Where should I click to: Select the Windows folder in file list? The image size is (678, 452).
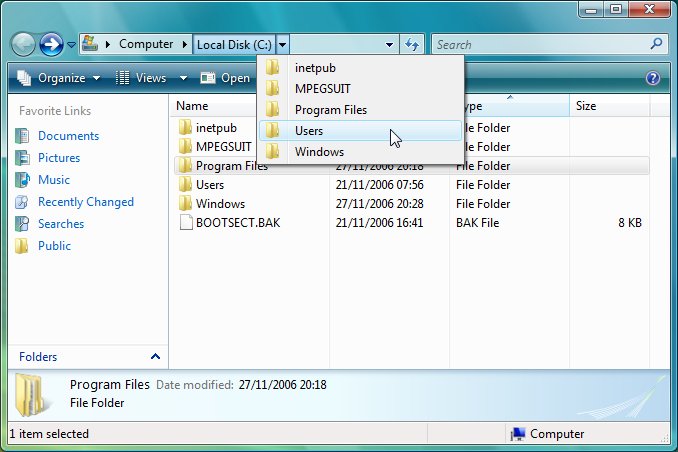point(220,204)
